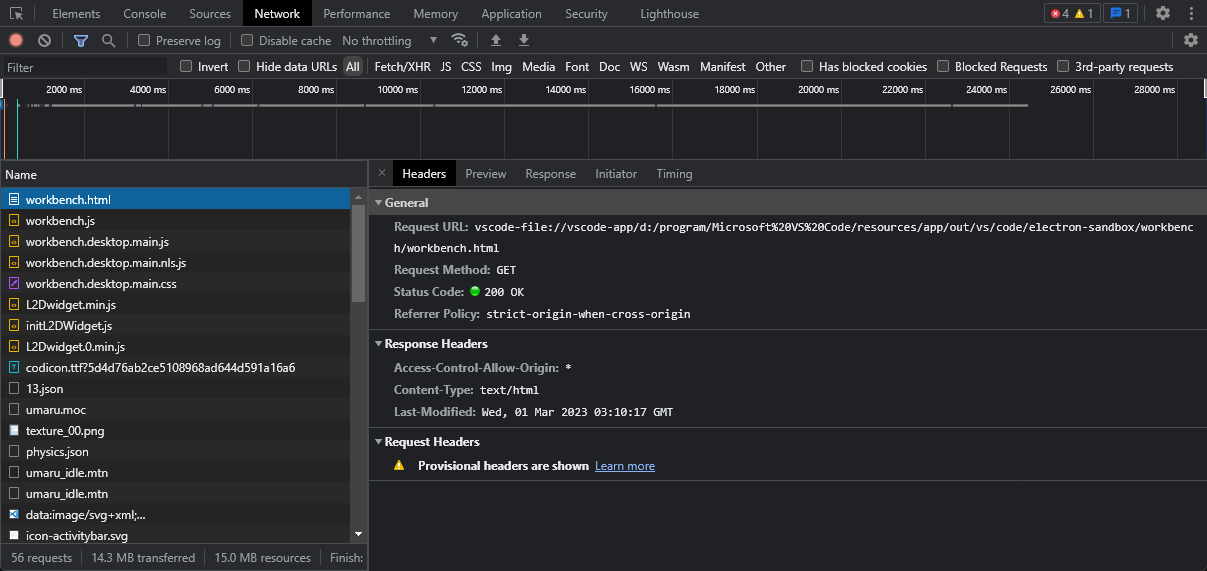1207x571 pixels.
Task: Export HAR file download icon
Action: [x=523, y=40]
